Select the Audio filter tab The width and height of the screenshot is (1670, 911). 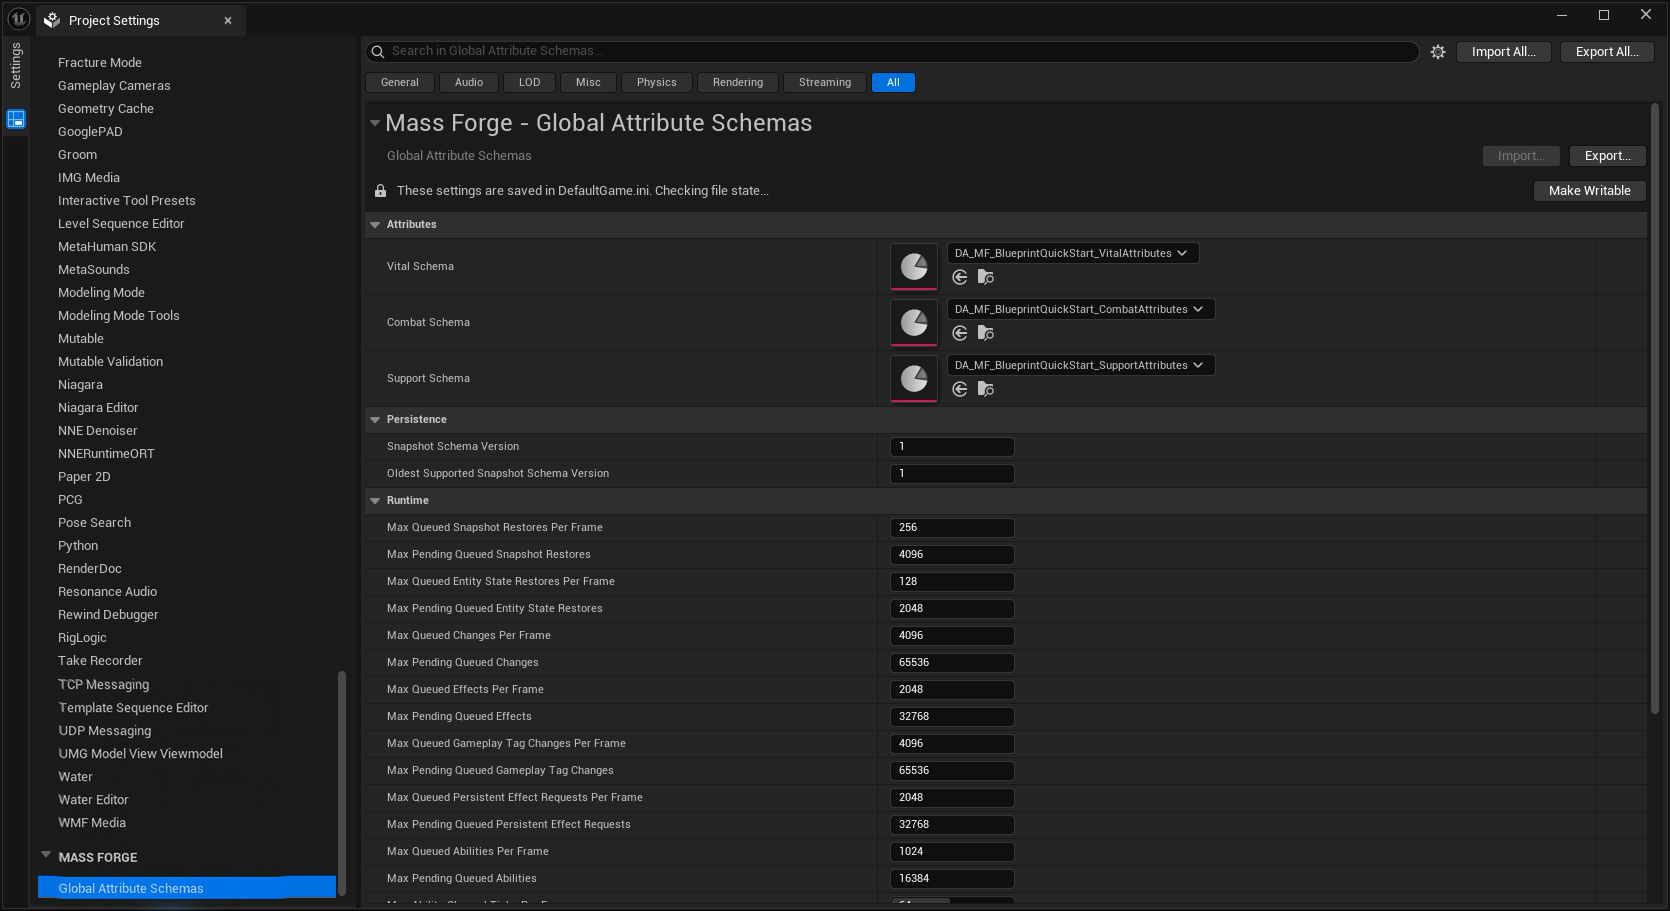pos(469,83)
